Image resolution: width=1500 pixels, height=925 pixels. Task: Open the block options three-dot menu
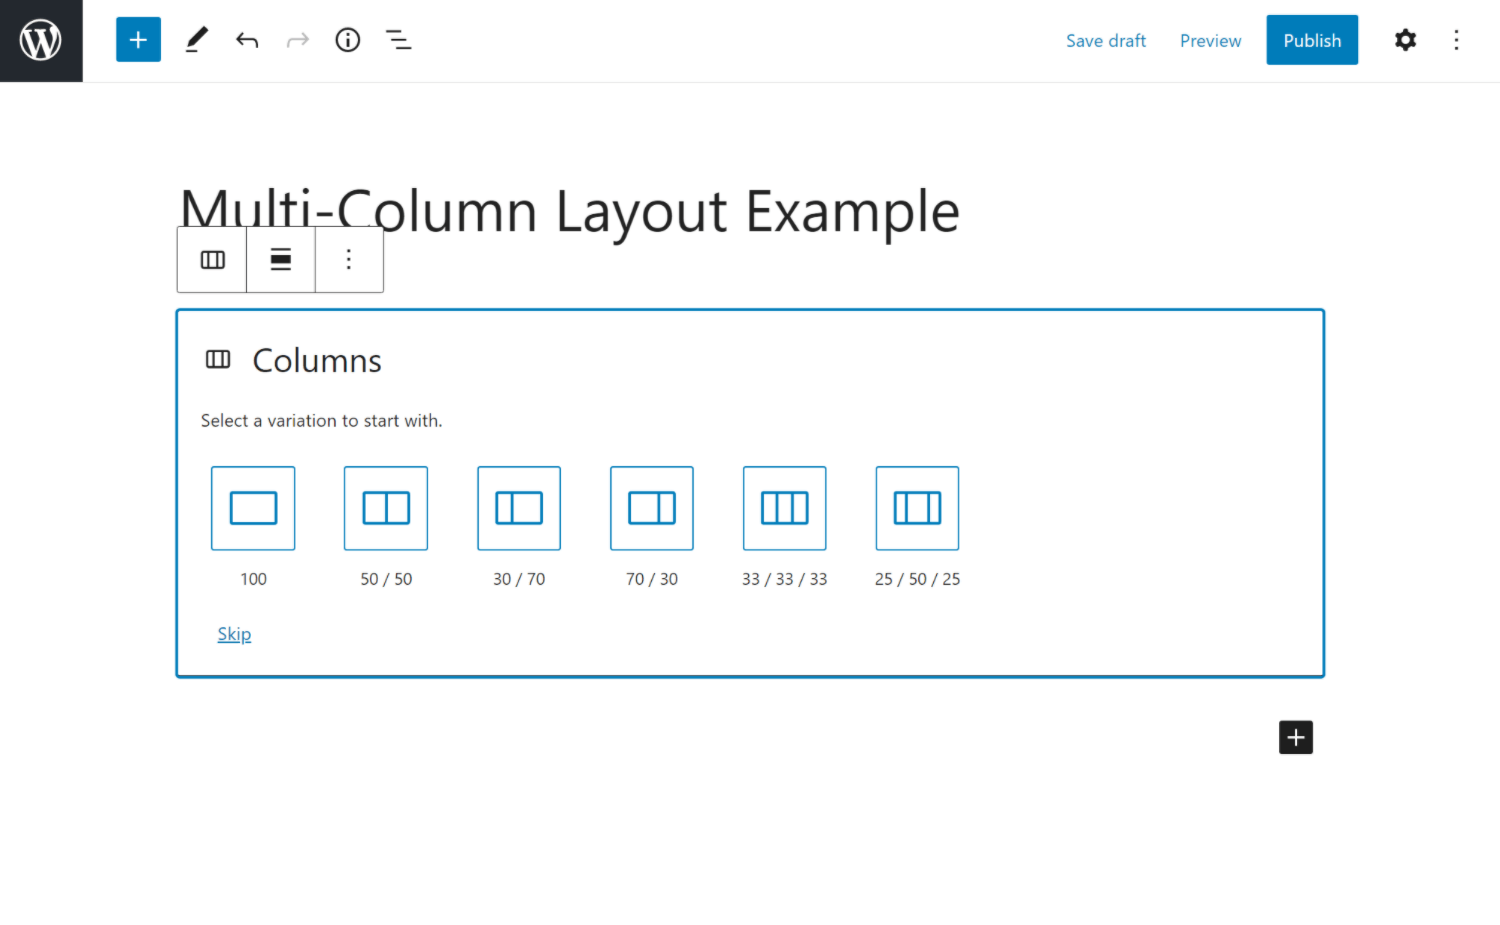click(348, 259)
